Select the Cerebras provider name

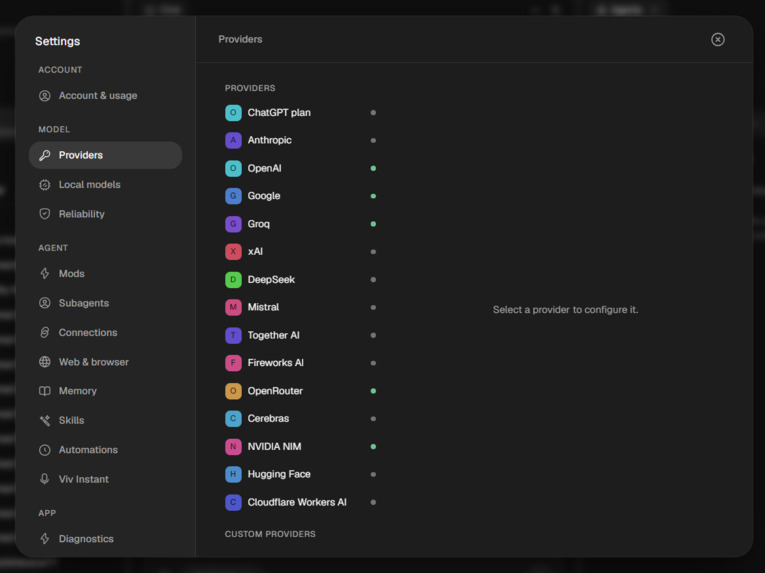coord(268,419)
